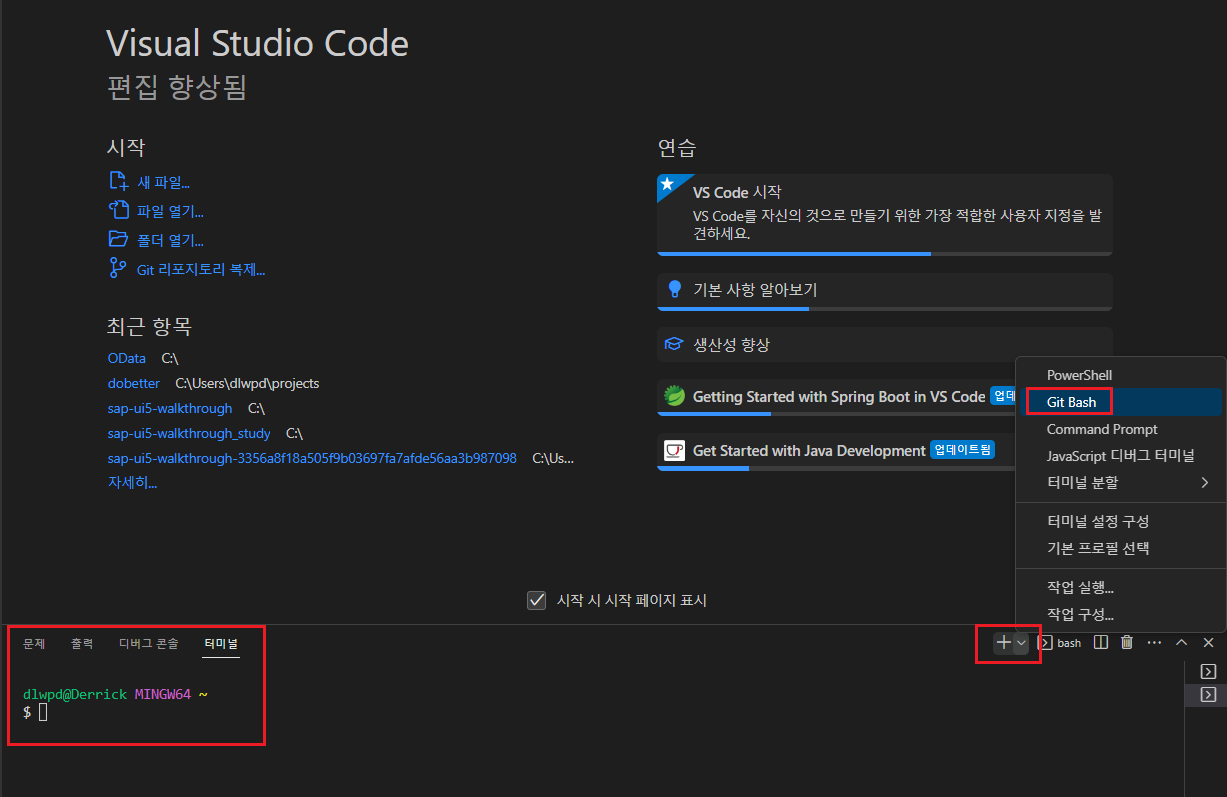Select the non-highlighted terminal entry in the side list
1227x797 pixels.
click(1207, 672)
